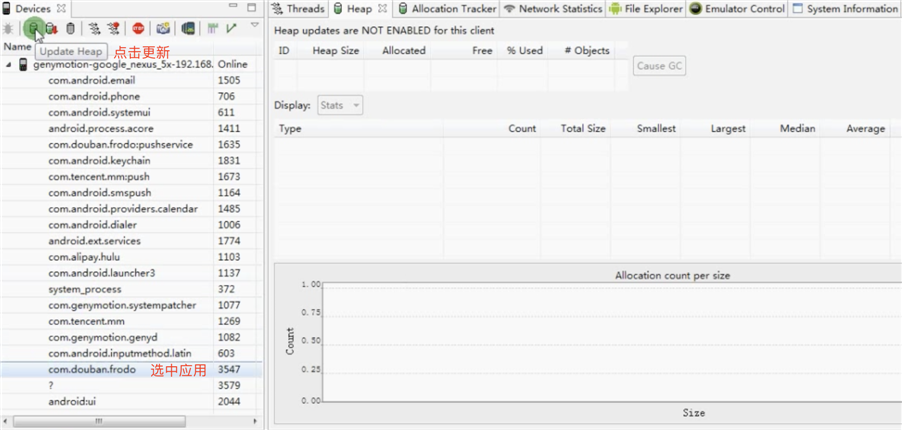Screen dimensions: 902x430
Task: Click the Dump HPROF file icon
Action: click(x=52, y=28)
